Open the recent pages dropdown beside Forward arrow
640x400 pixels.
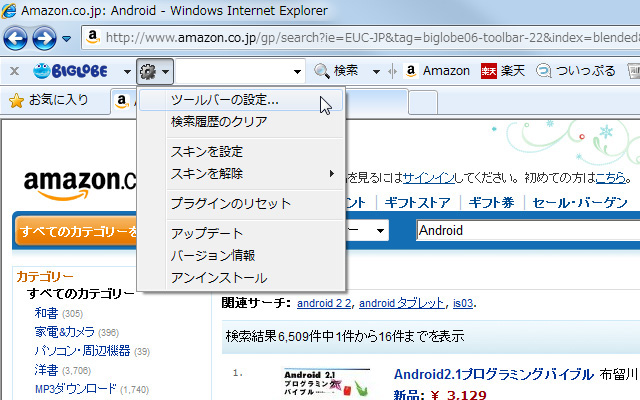pyautogui.click(x=67, y=39)
